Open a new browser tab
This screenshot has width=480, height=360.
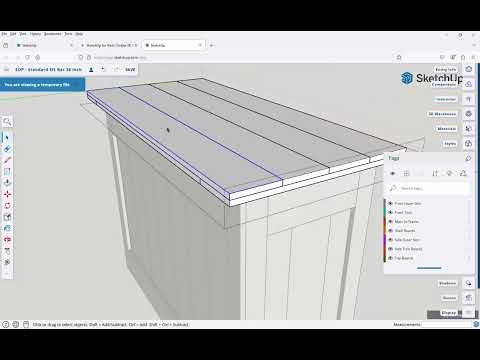click(x=211, y=45)
